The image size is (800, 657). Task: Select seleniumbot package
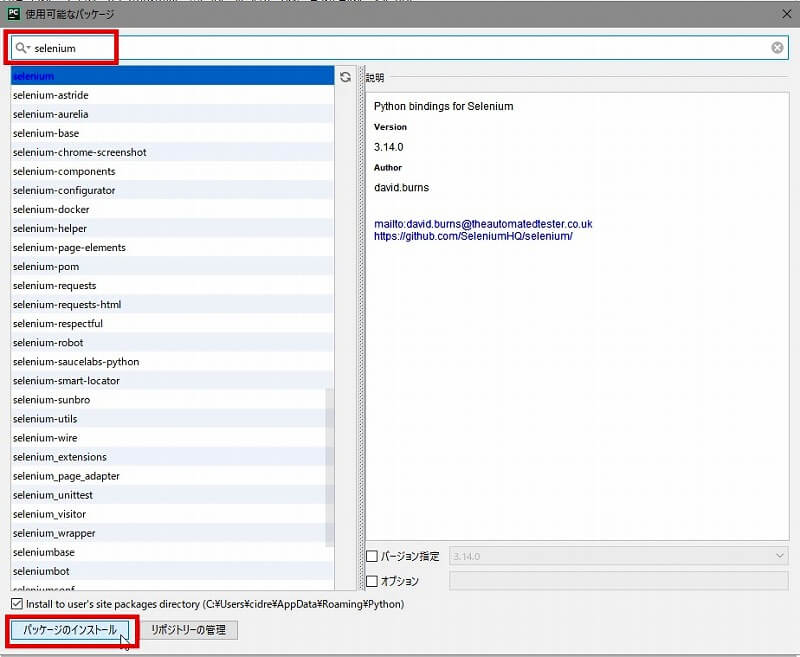click(x=172, y=571)
